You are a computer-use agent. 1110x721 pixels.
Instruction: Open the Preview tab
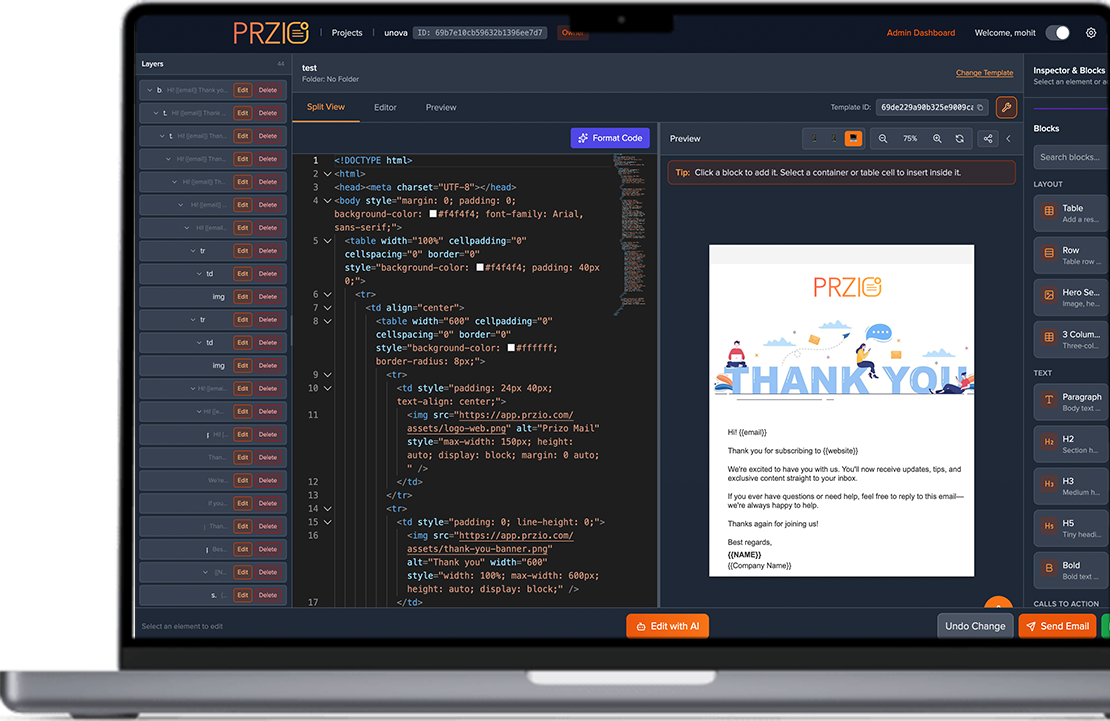click(x=441, y=107)
